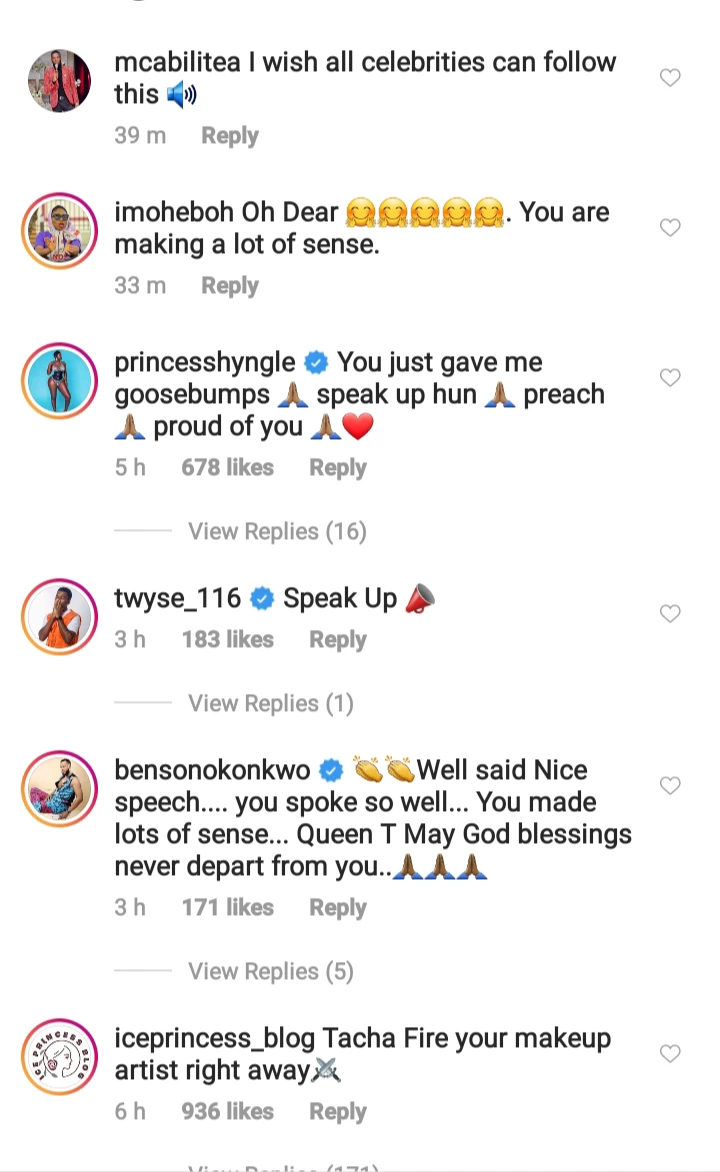Like bensonokonkwo's comment
The width and height of the screenshot is (720, 1172).
pyautogui.click(x=670, y=786)
